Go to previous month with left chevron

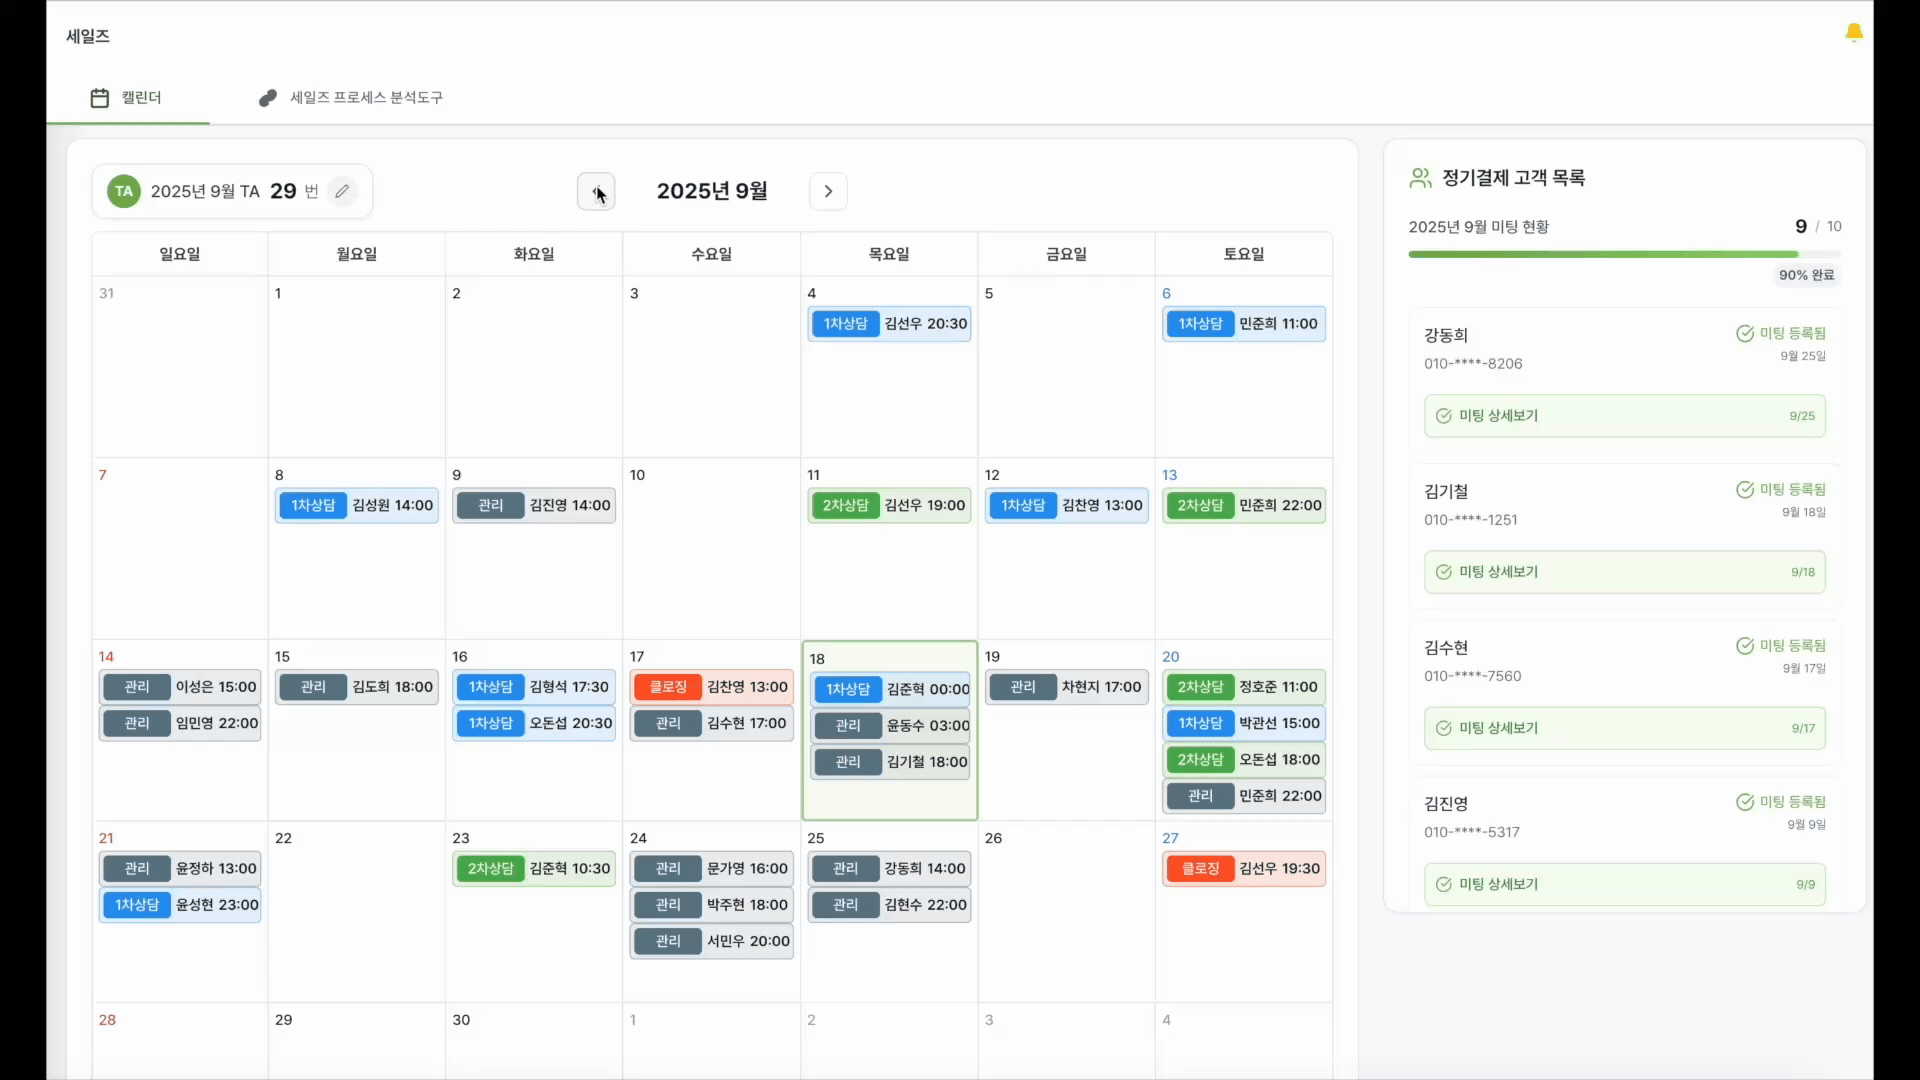[596, 191]
